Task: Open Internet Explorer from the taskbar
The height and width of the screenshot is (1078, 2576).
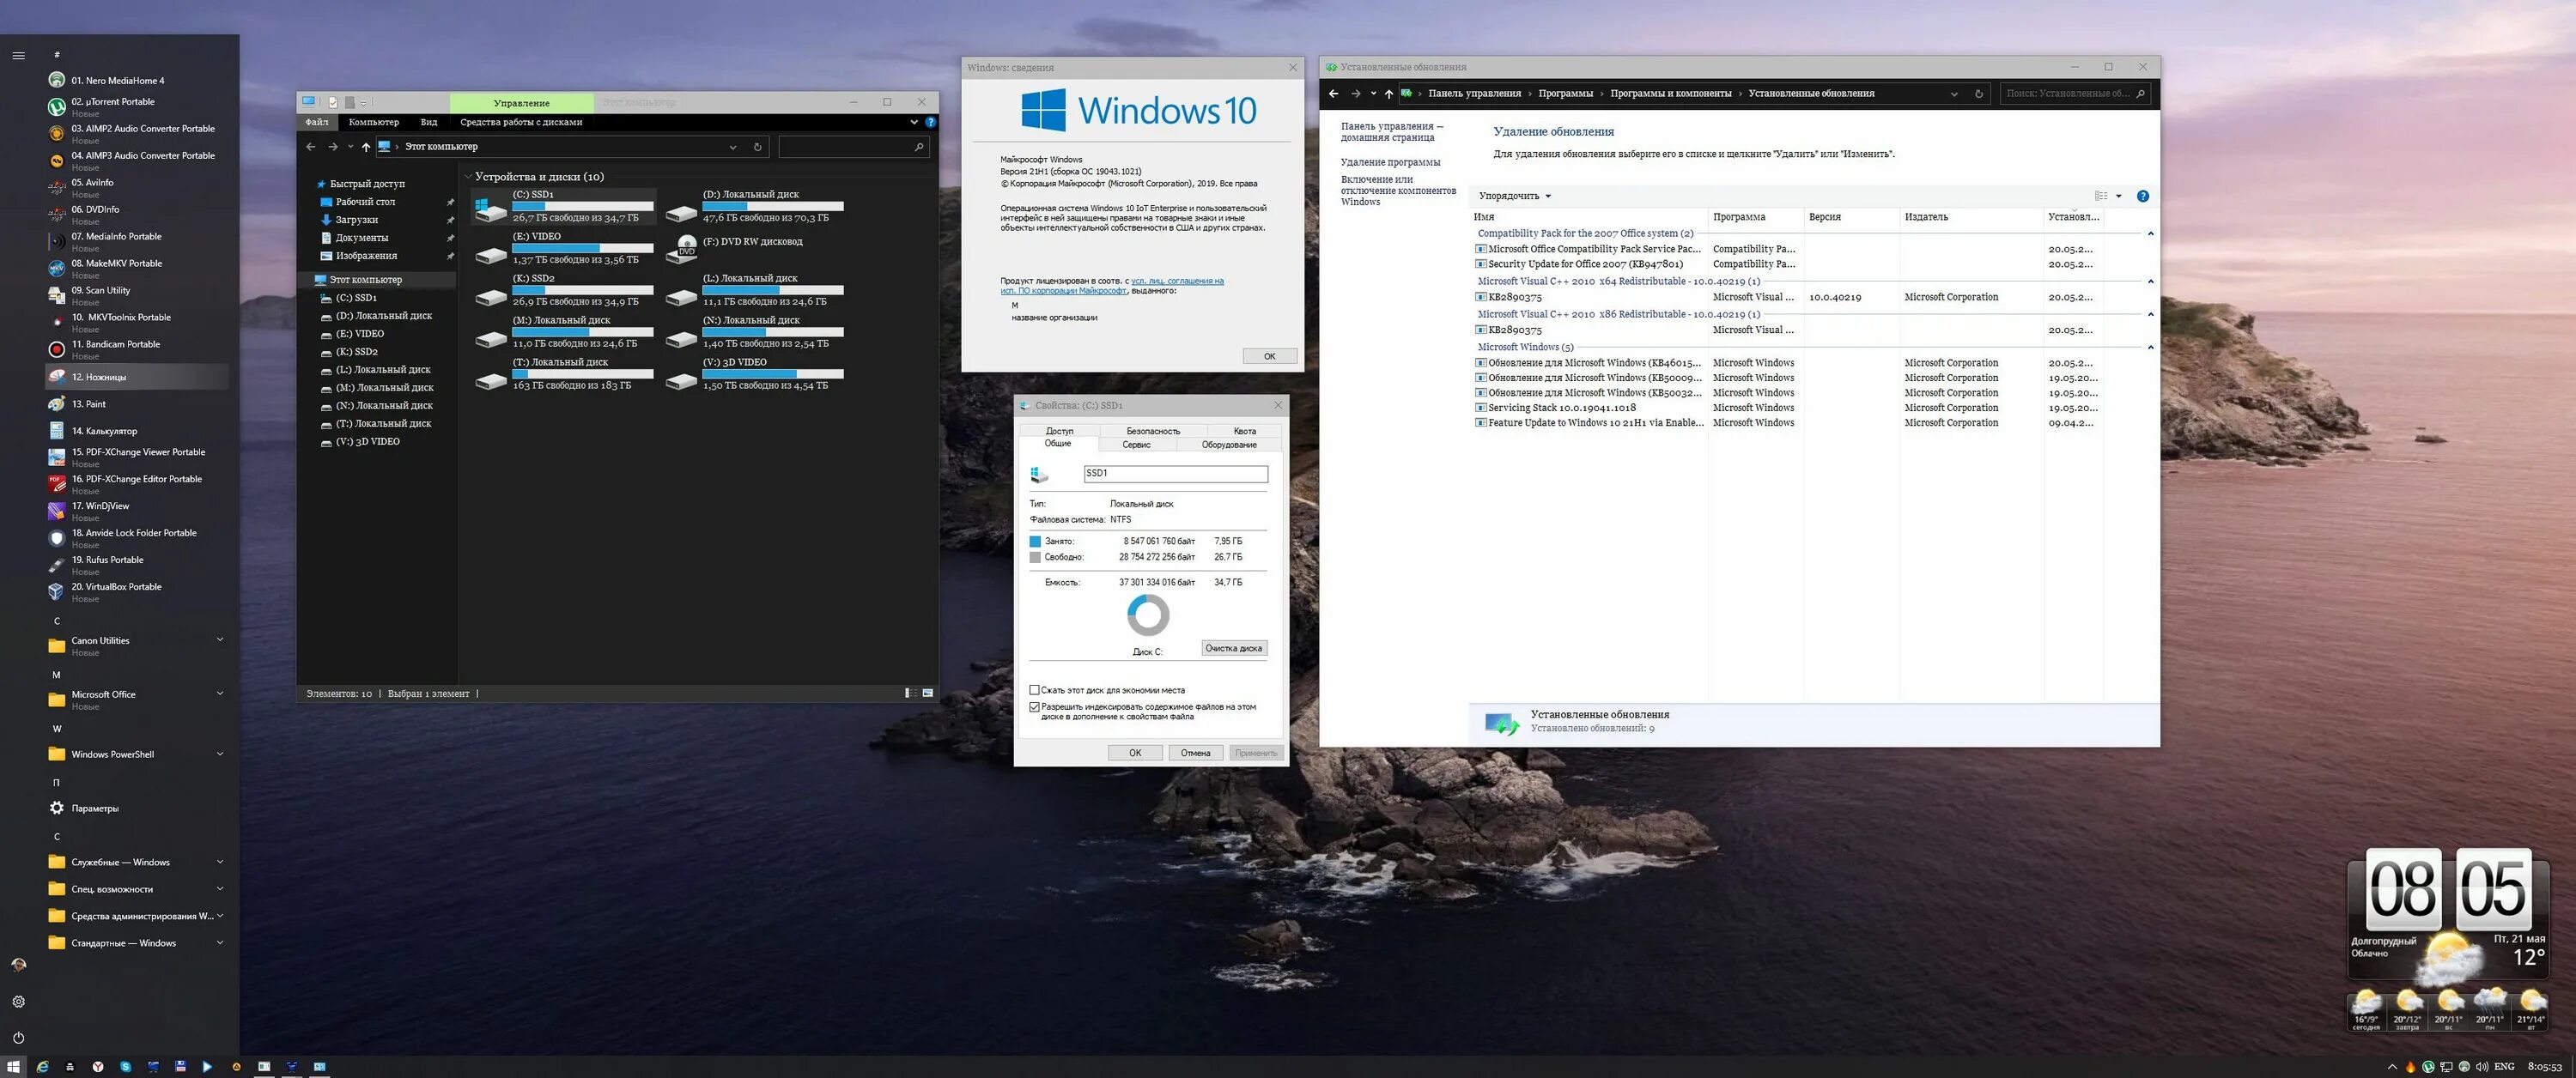Action: click(x=42, y=1067)
